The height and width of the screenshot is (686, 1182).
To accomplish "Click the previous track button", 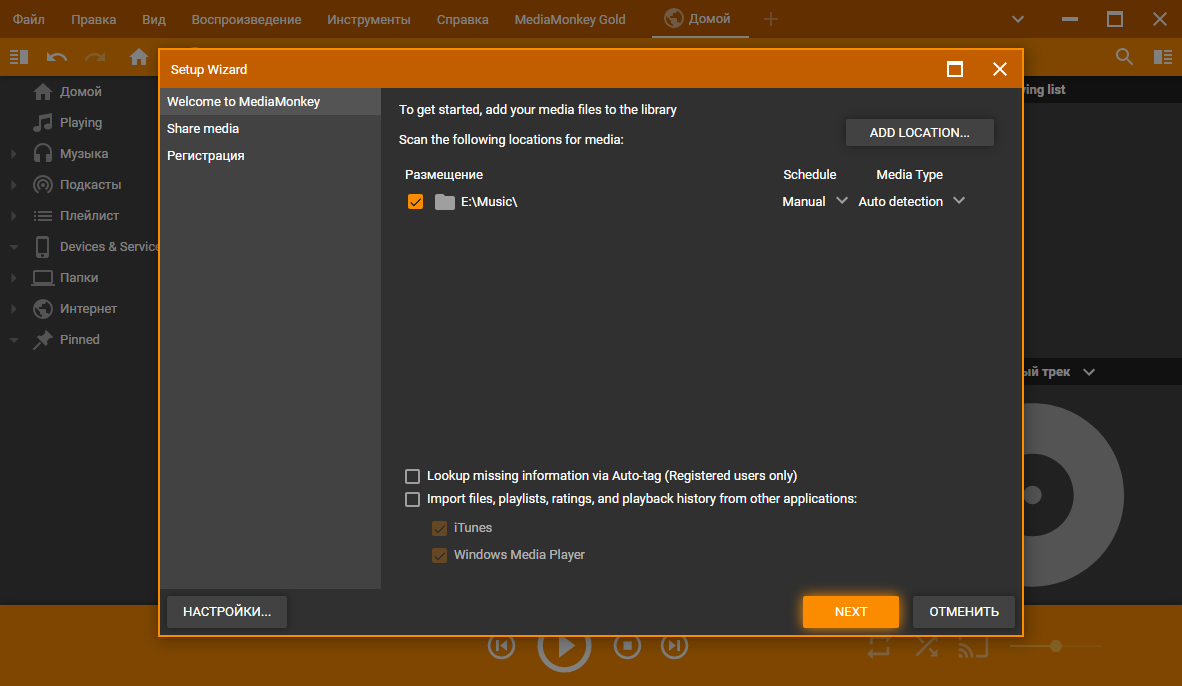I will coord(501,646).
